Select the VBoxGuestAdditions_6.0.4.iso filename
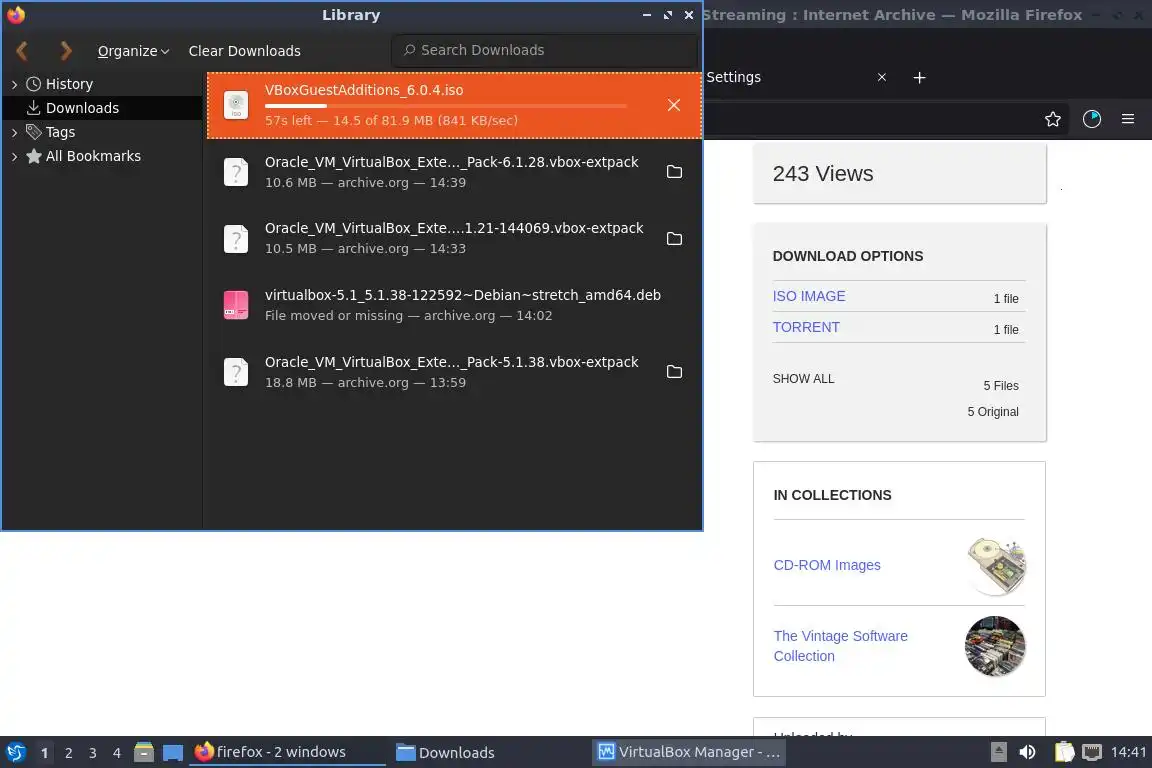This screenshot has width=1152, height=768. coord(364,90)
